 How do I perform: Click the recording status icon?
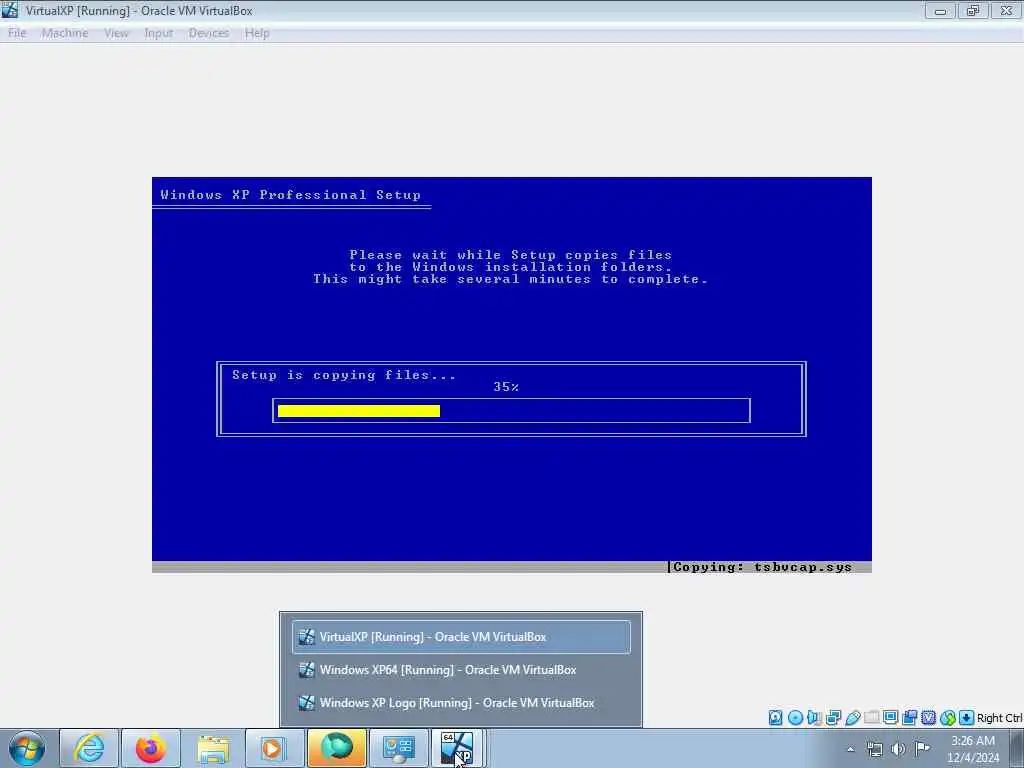click(x=910, y=718)
